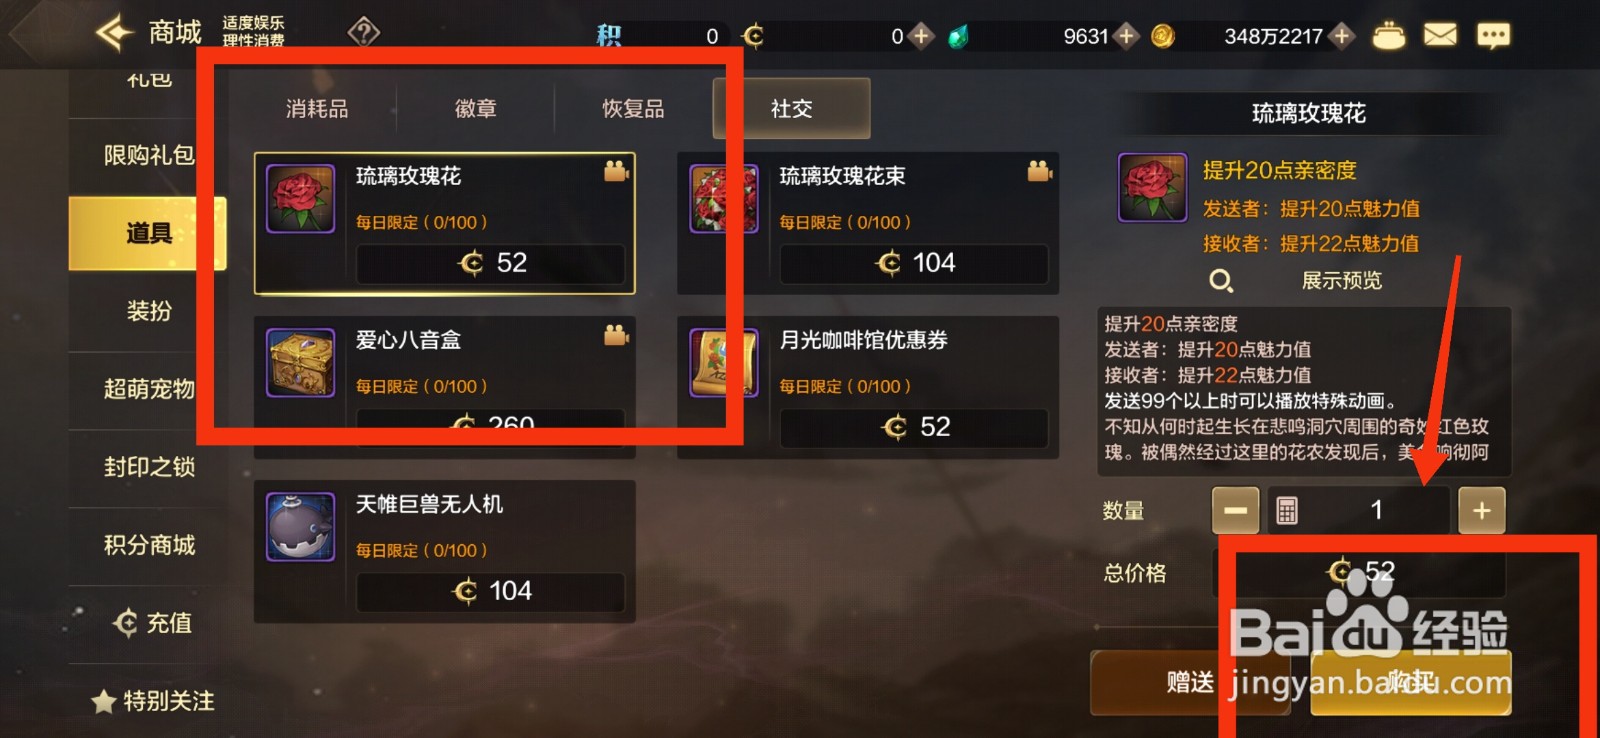Increase quantity with the plus button
Image resolution: width=1600 pixels, height=738 pixels.
tap(1481, 511)
